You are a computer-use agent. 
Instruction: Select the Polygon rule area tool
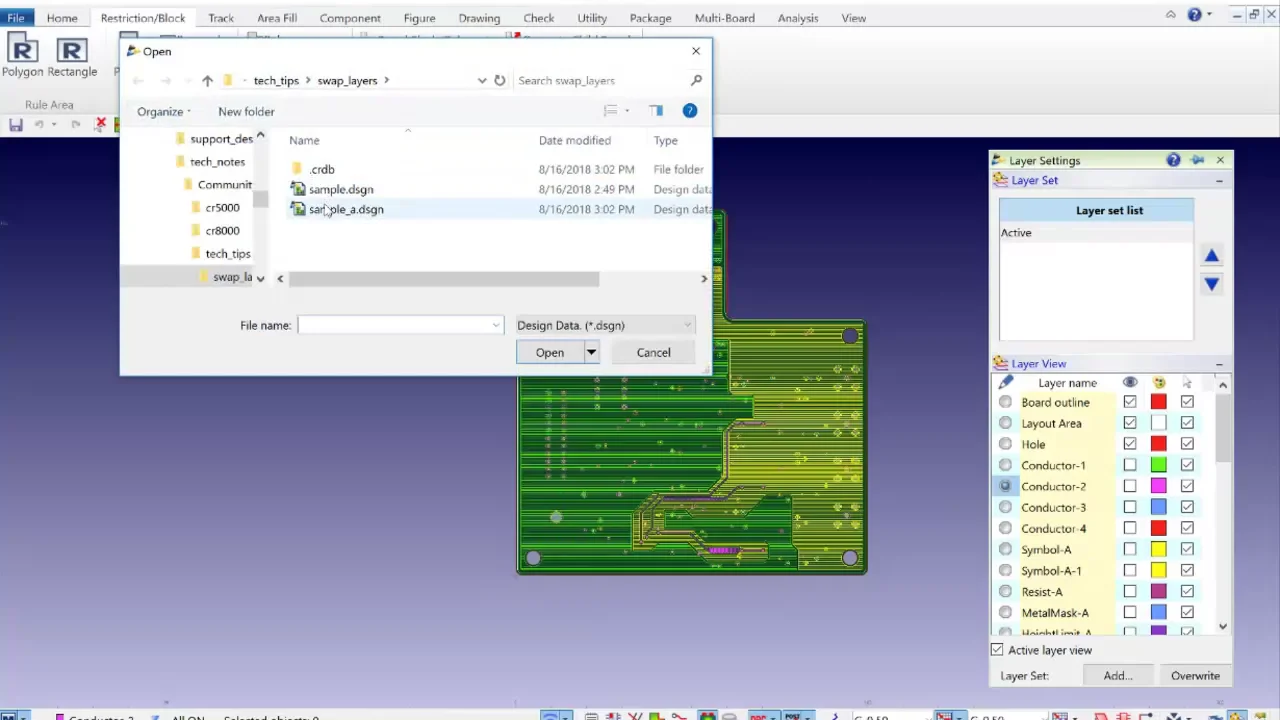pyautogui.click(x=22, y=56)
